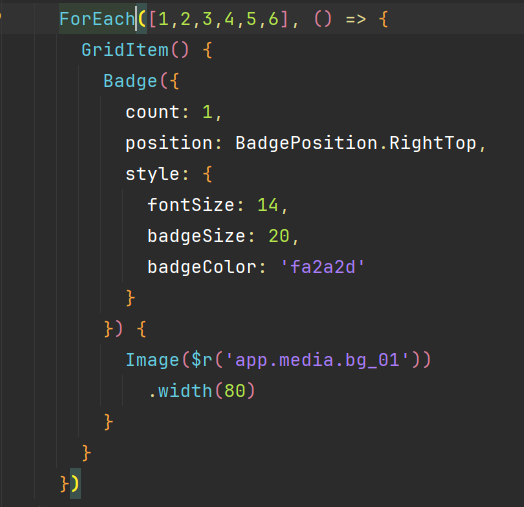
Task: Click the count property value 1
Action: pyautogui.click(x=207, y=112)
